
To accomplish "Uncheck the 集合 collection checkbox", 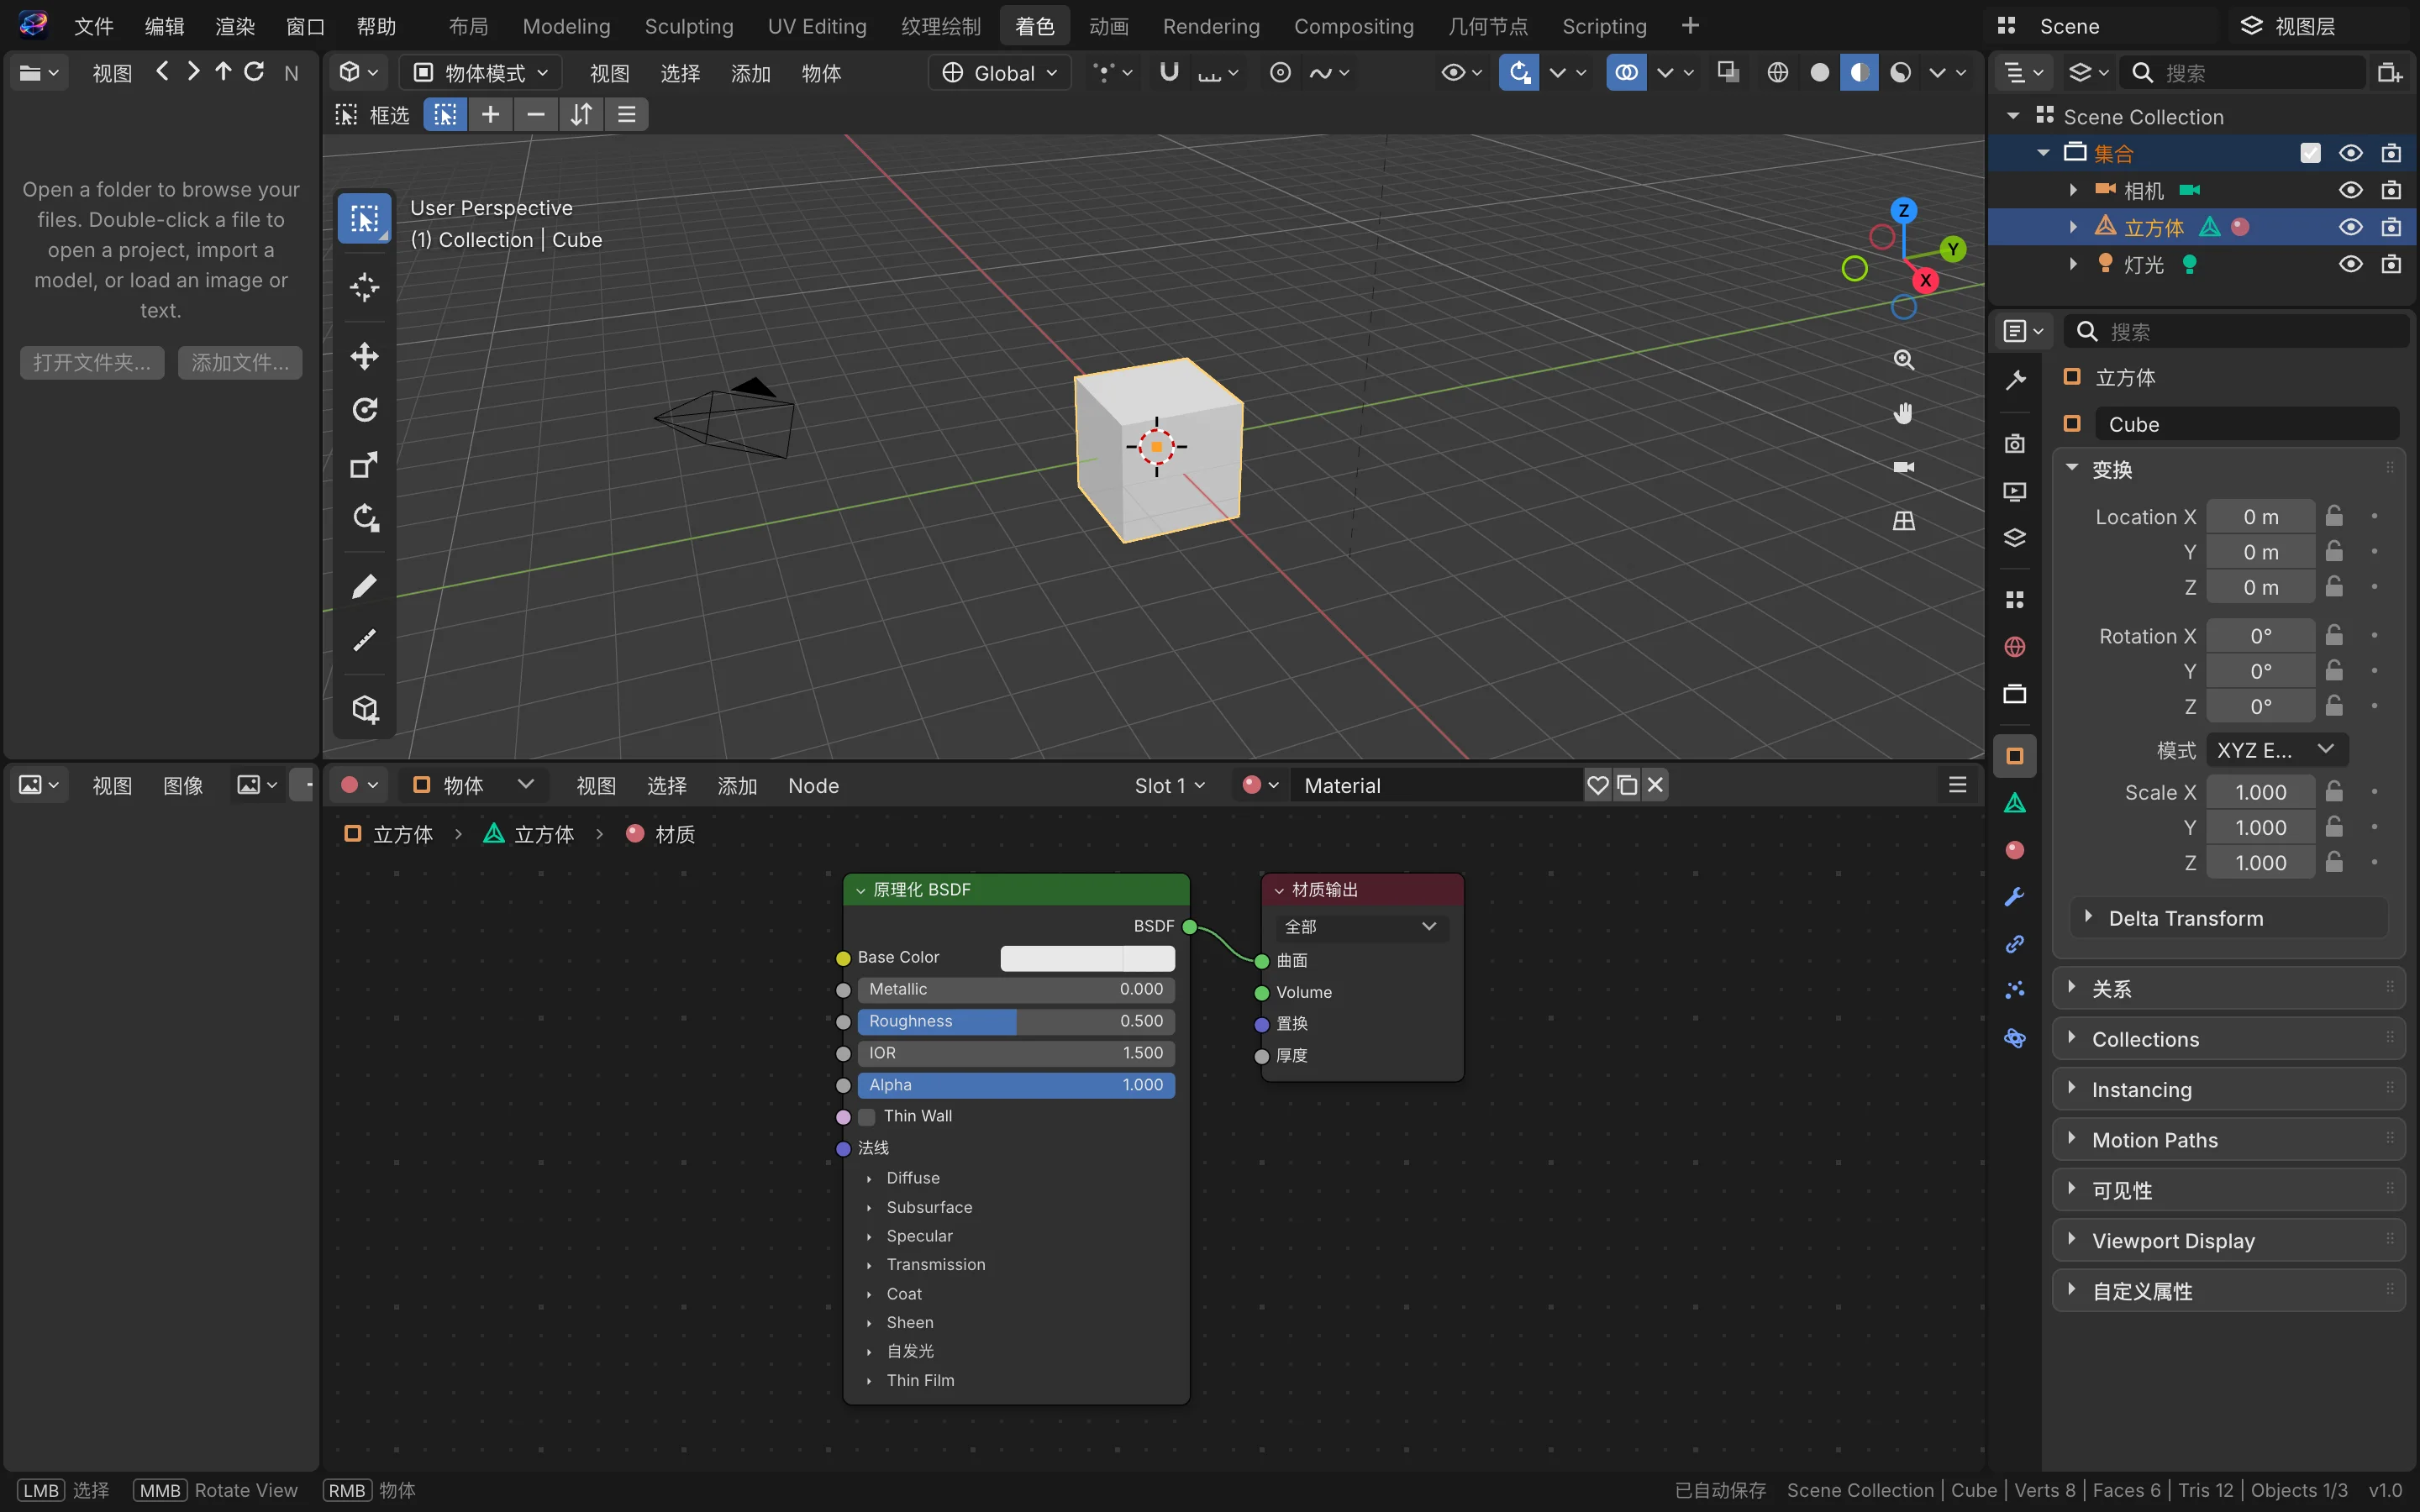I will 2310,153.
